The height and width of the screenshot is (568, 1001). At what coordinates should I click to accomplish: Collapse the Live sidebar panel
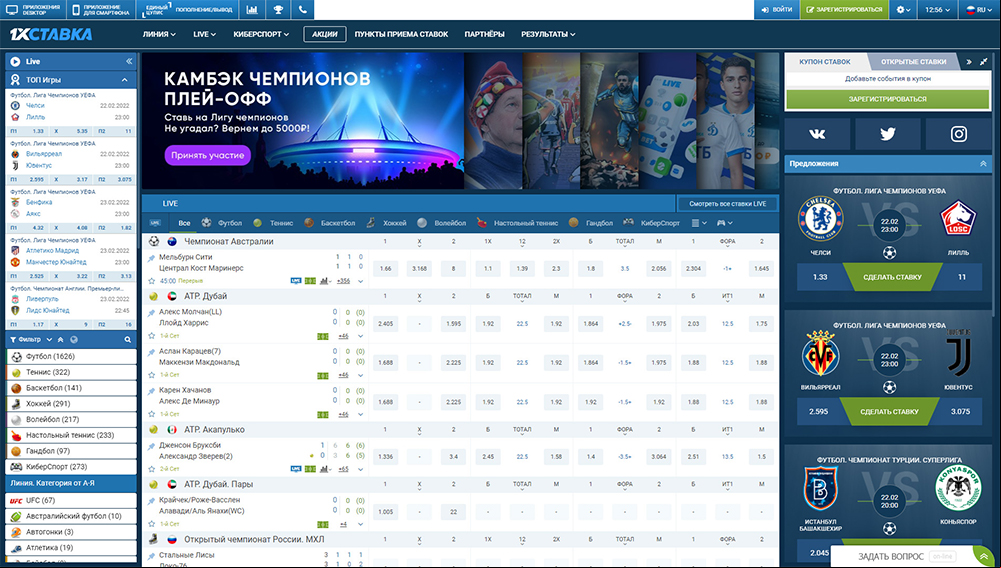[129, 61]
